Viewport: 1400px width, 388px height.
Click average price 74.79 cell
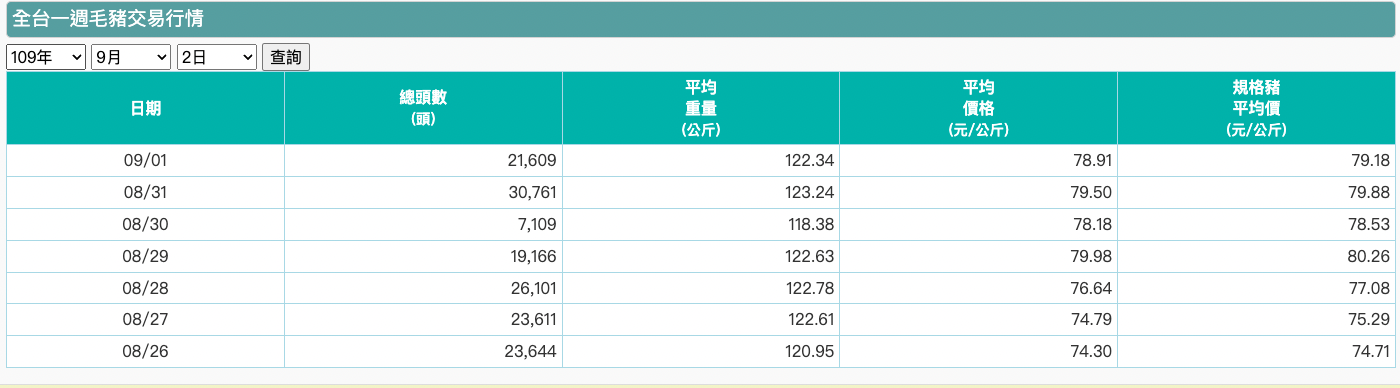[x=978, y=320]
